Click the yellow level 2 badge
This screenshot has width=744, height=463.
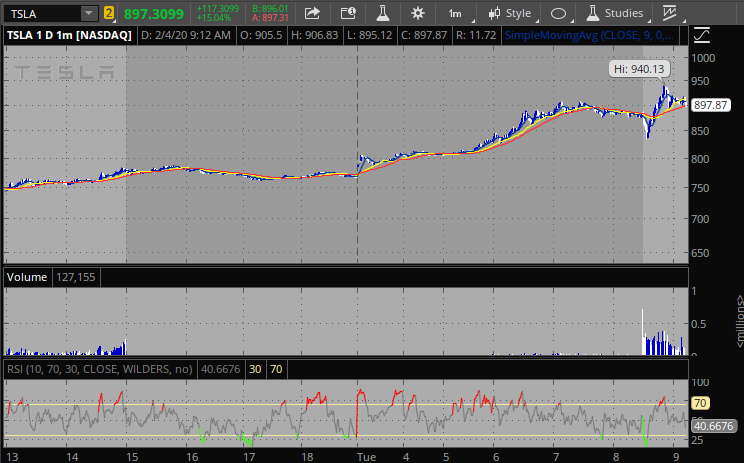coord(109,13)
